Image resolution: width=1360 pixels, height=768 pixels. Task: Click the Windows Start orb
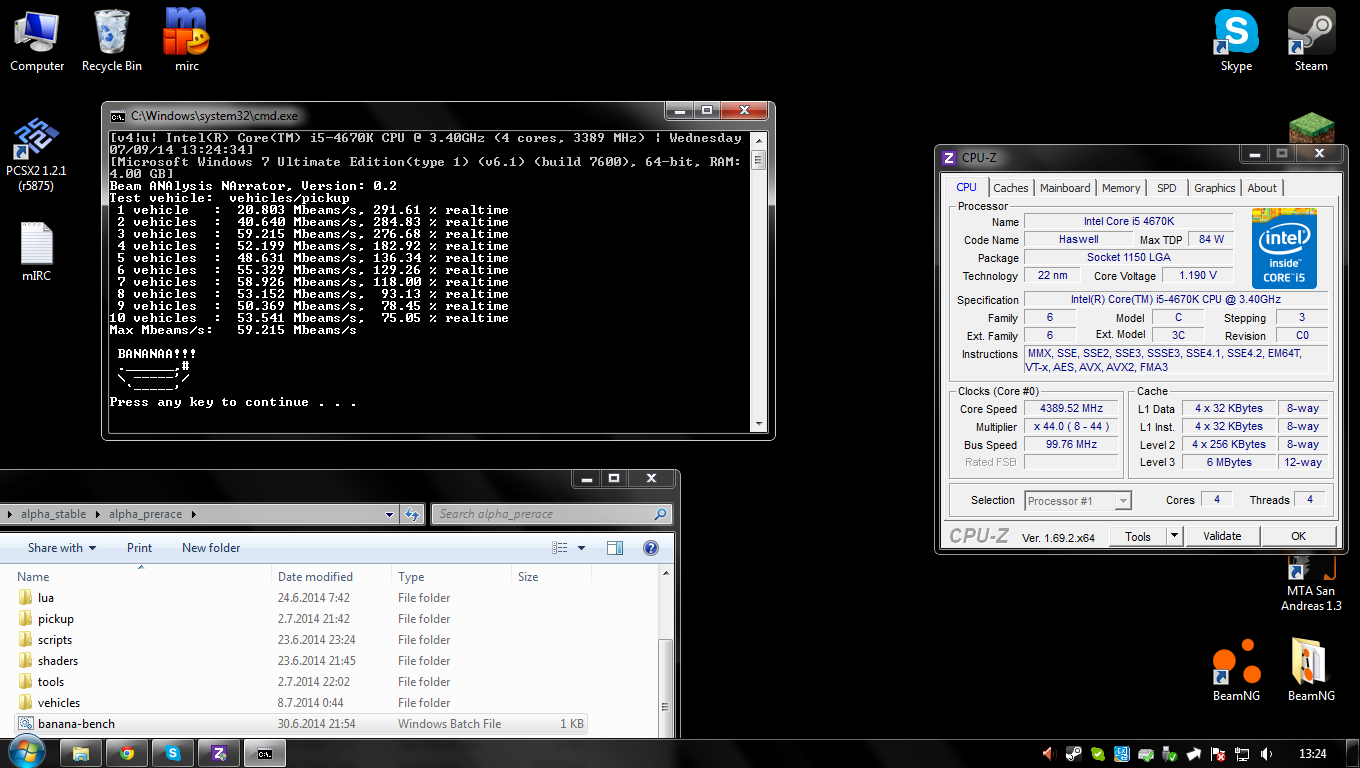(25, 753)
